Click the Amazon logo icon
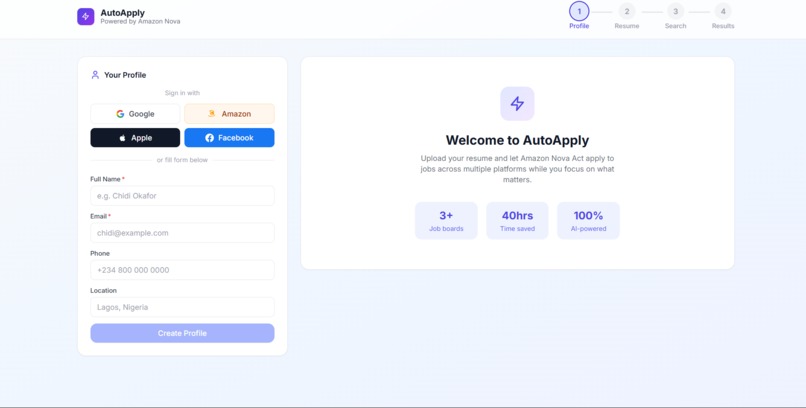This screenshot has width=806, height=408. (211, 114)
